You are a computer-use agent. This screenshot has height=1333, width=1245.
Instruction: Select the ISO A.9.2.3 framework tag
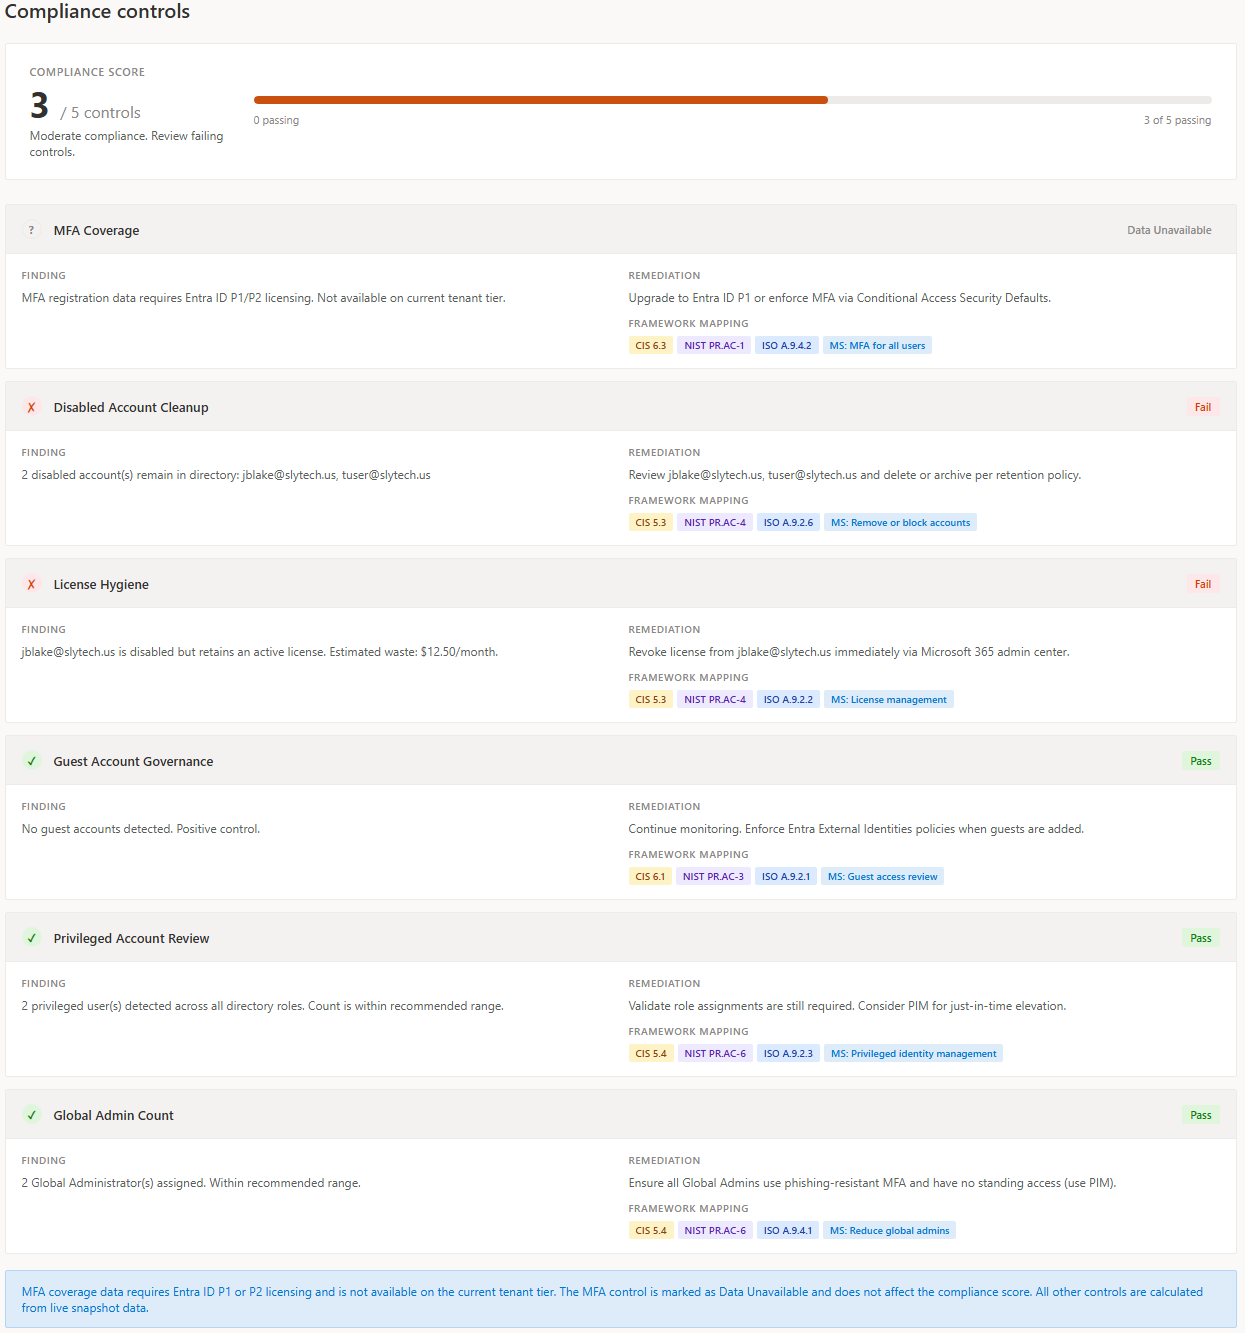coord(788,1053)
